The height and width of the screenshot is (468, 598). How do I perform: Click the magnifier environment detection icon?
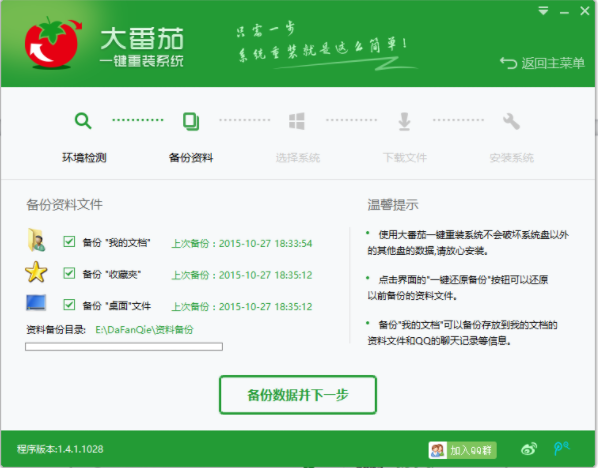coord(83,121)
